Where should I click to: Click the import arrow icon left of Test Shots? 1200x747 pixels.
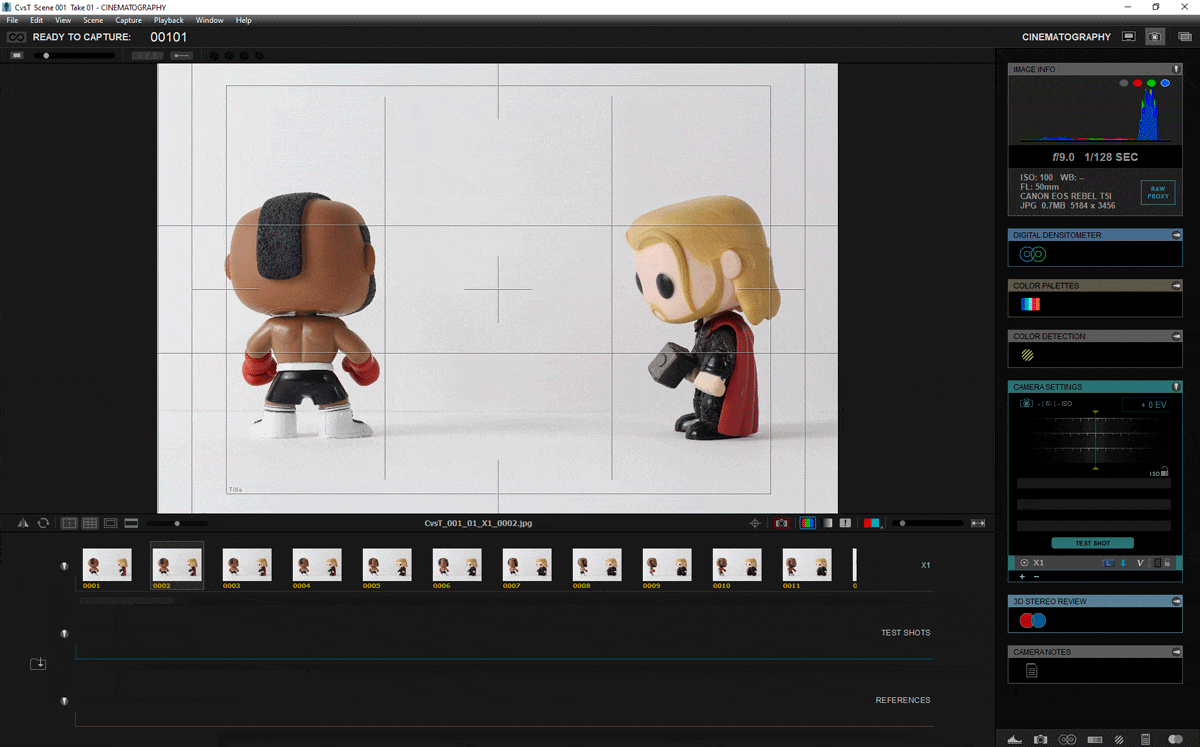(x=38, y=663)
